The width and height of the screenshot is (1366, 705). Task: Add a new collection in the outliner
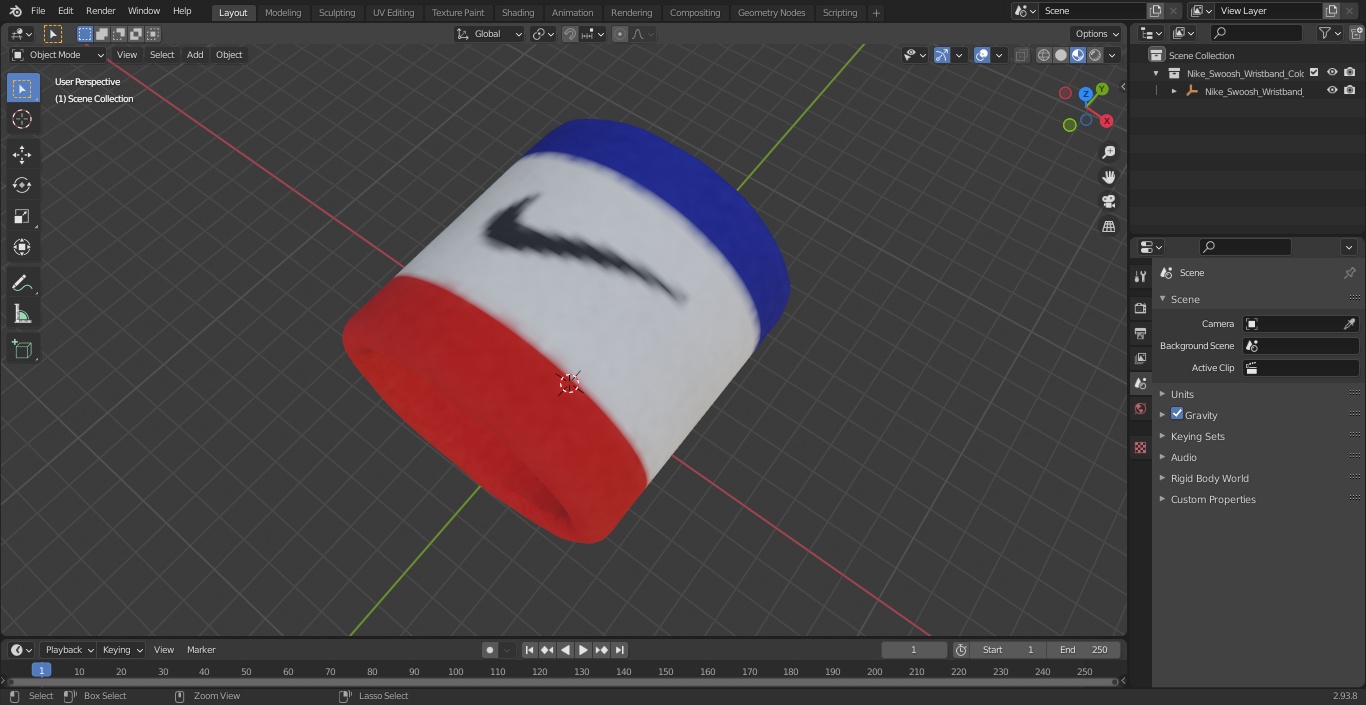click(x=1354, y=33)
